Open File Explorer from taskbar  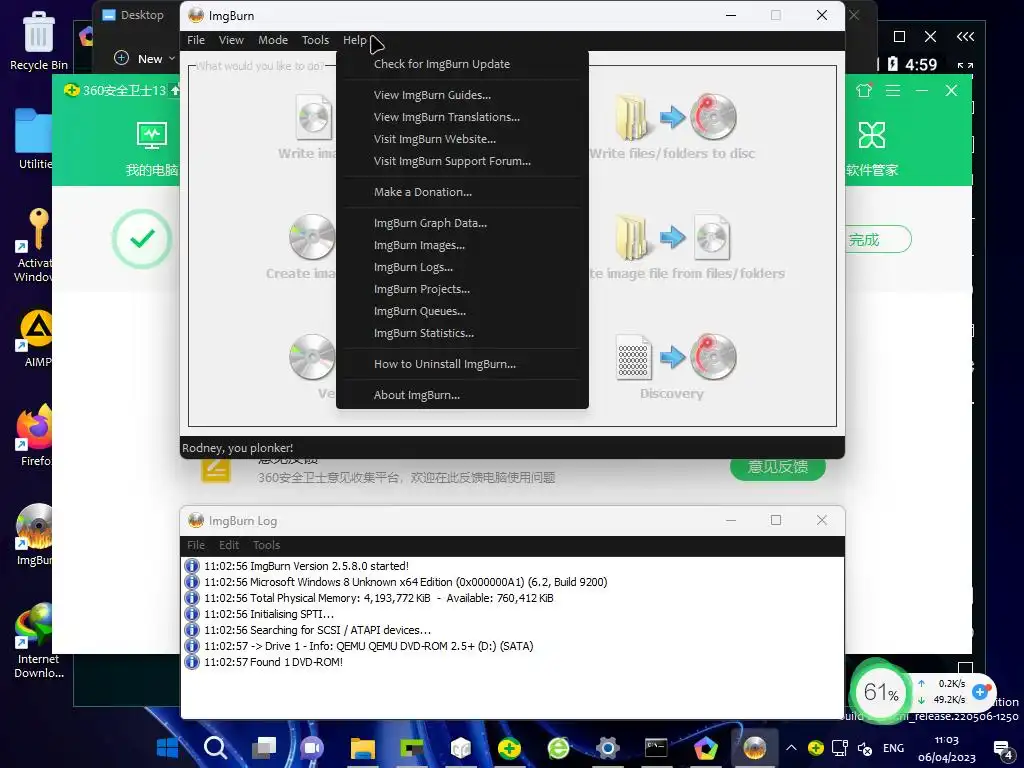pyautogui.click(x=362, y=748)
